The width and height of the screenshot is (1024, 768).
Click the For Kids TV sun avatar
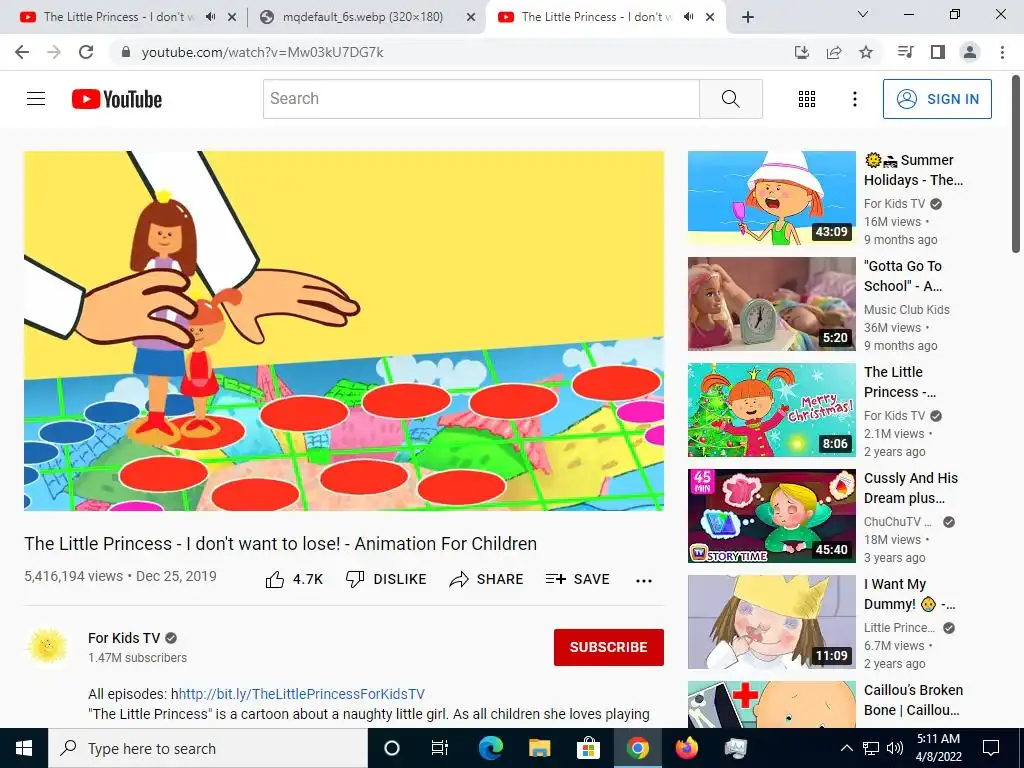coord(48,647)
